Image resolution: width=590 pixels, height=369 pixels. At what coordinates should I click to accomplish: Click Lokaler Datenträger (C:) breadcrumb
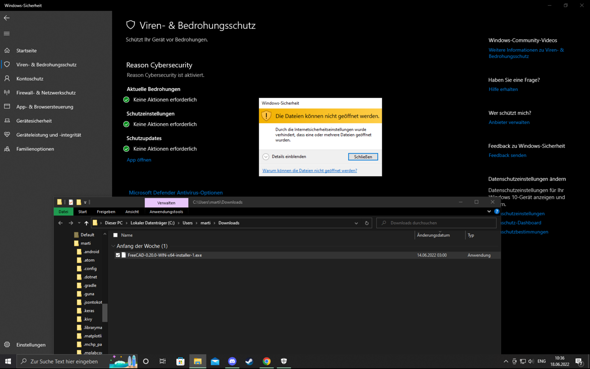pos(152,223)
